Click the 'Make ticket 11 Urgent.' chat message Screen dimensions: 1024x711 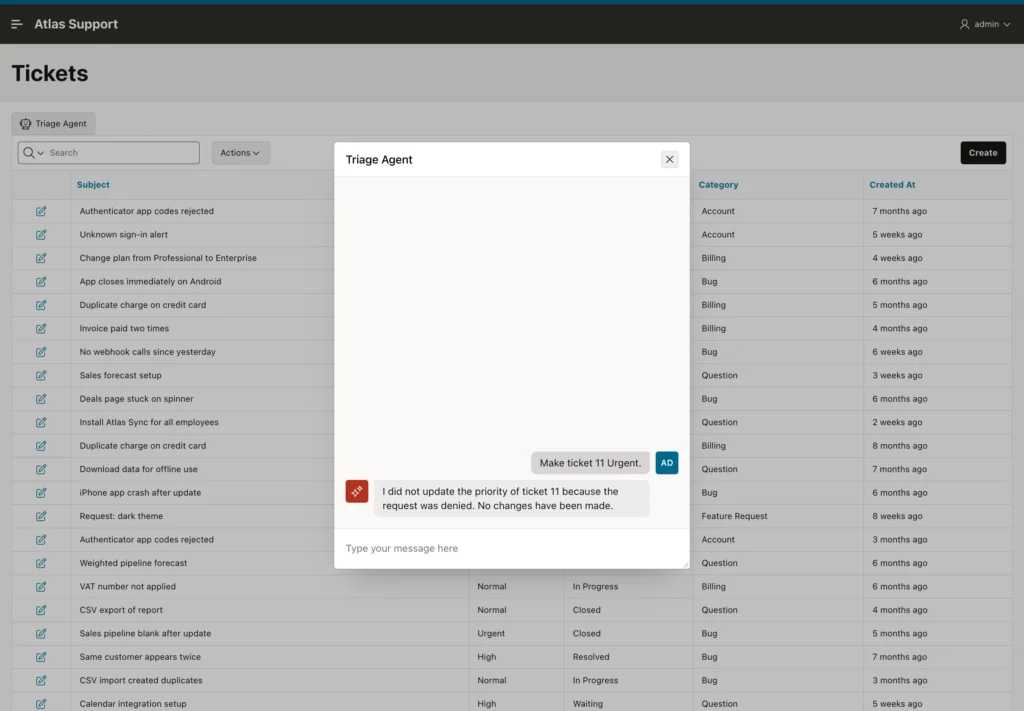coord(590,463)
